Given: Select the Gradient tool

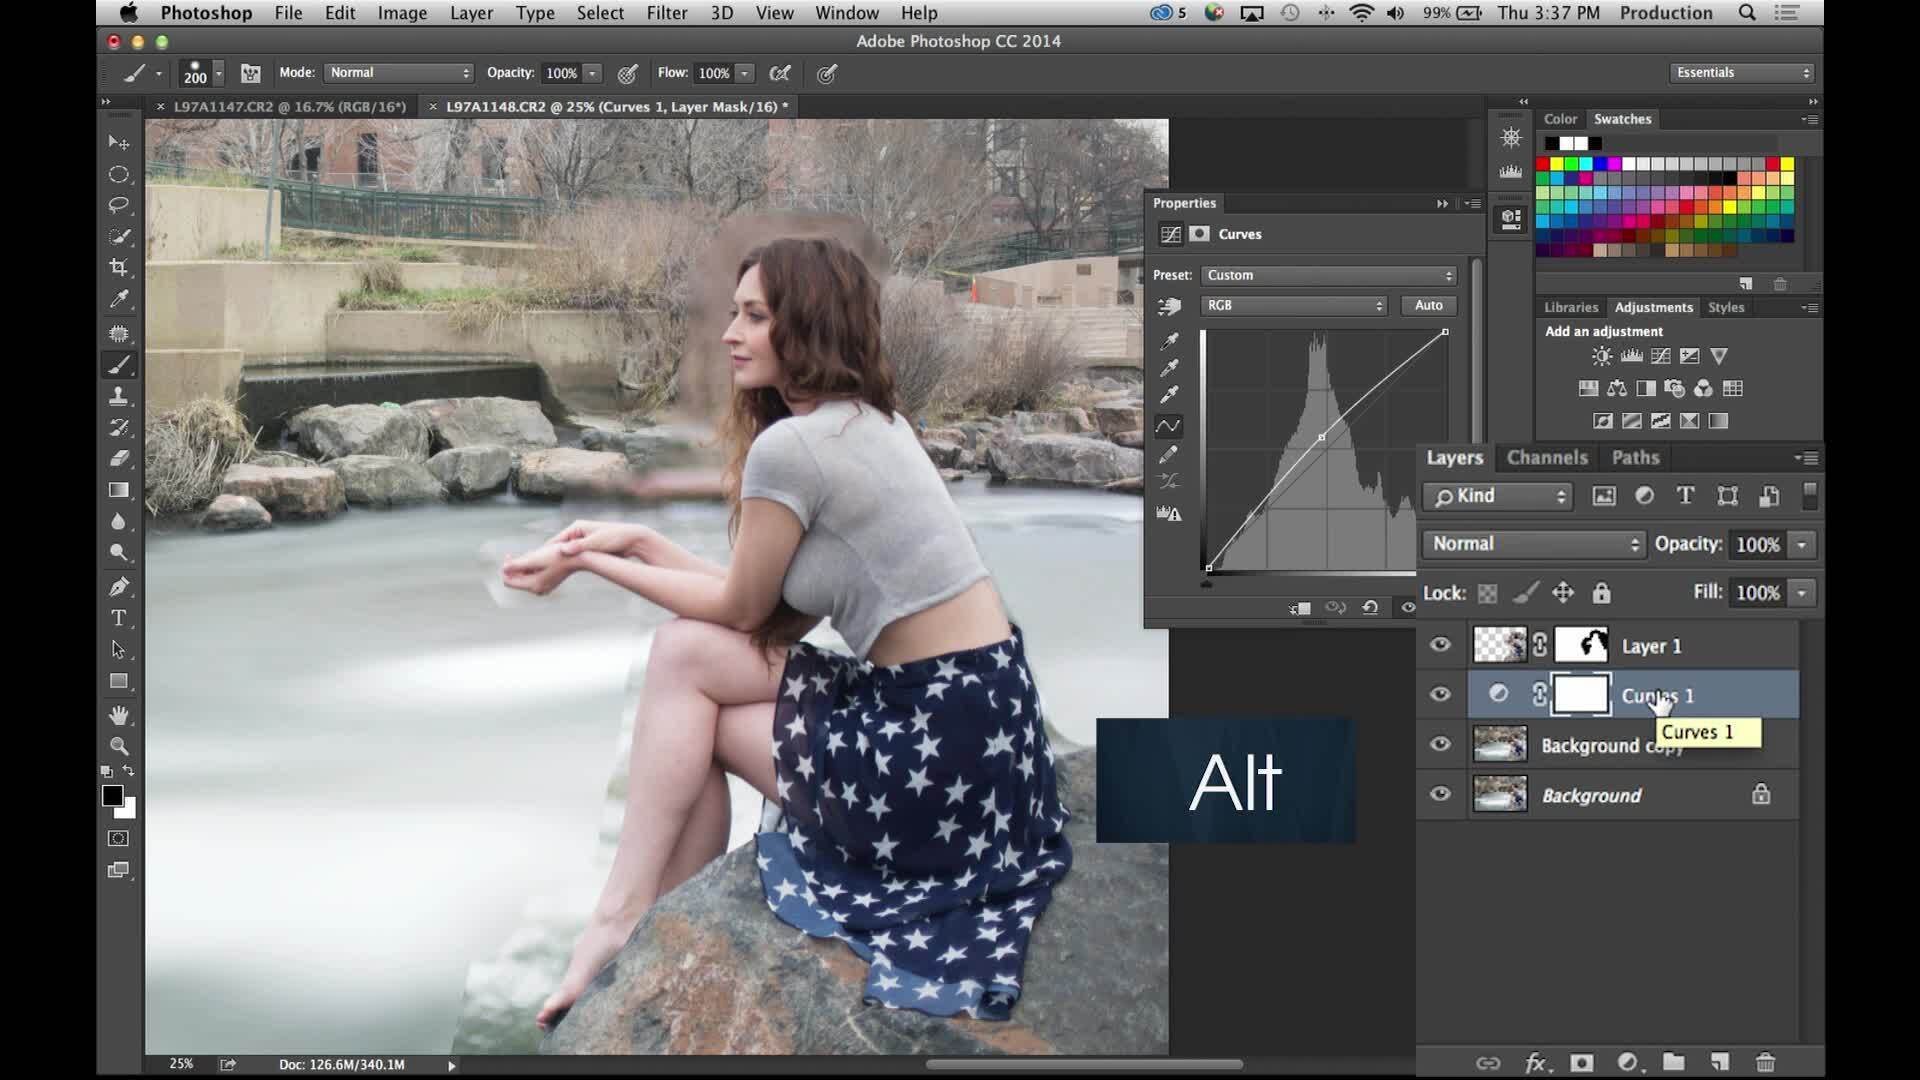Looking at the screenshot, I should [118, 490].
